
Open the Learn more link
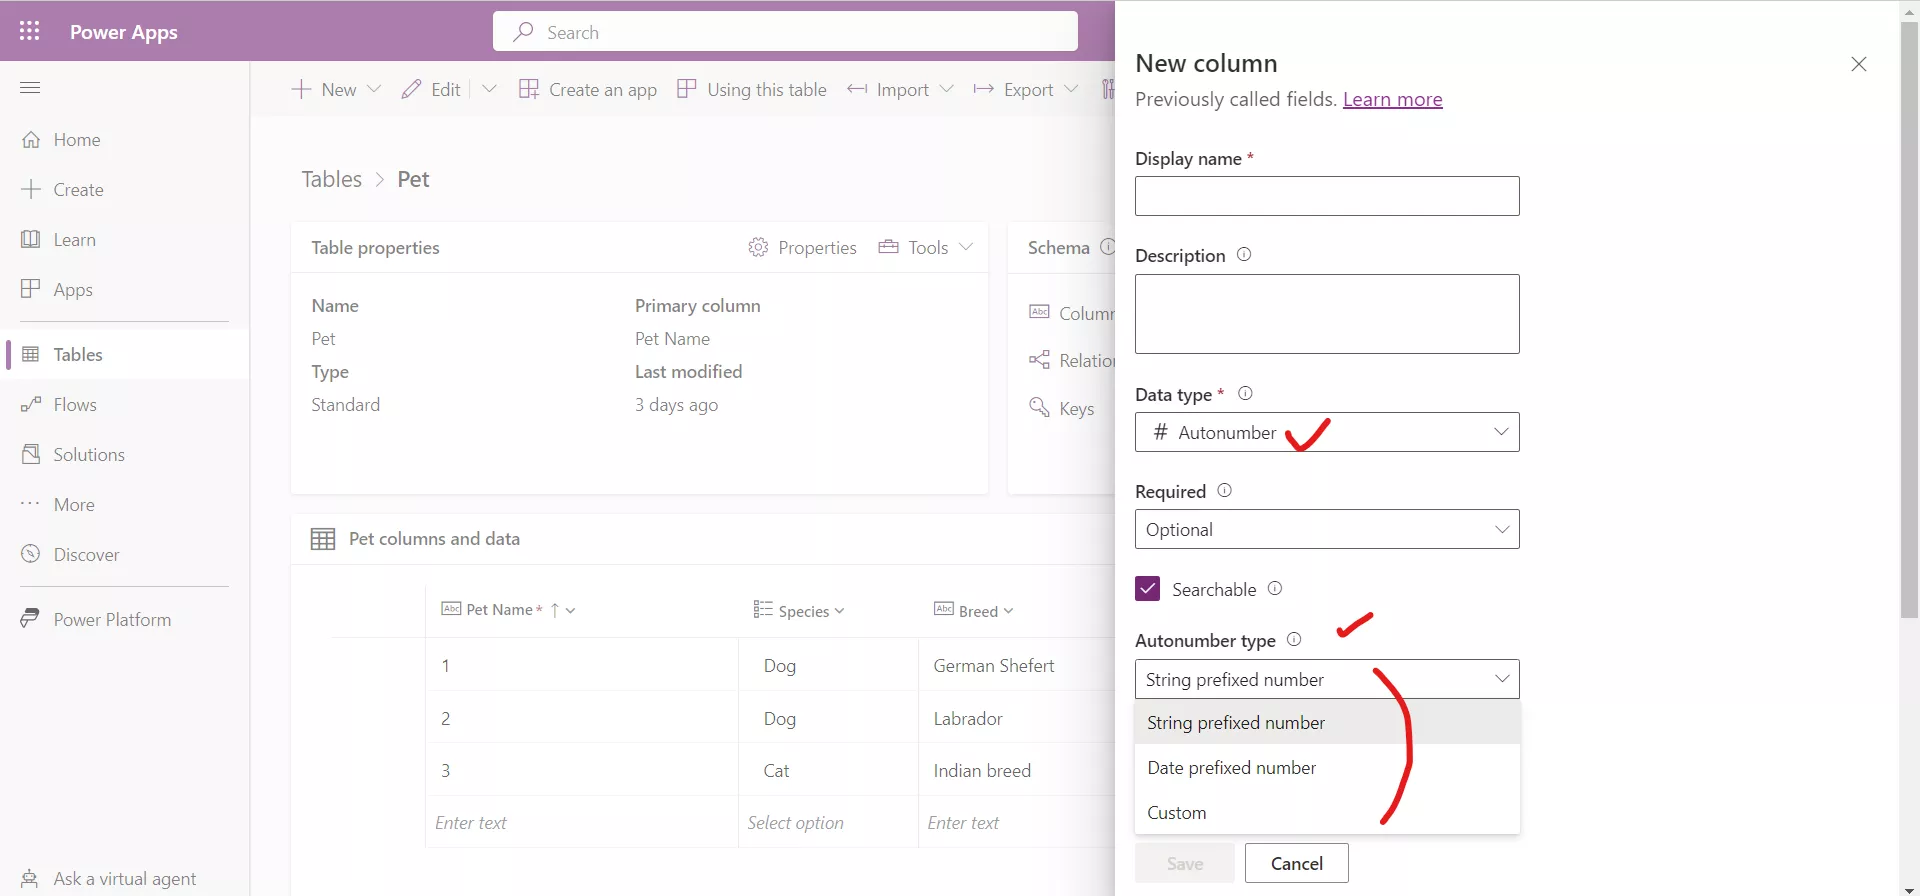(1392, 99)
